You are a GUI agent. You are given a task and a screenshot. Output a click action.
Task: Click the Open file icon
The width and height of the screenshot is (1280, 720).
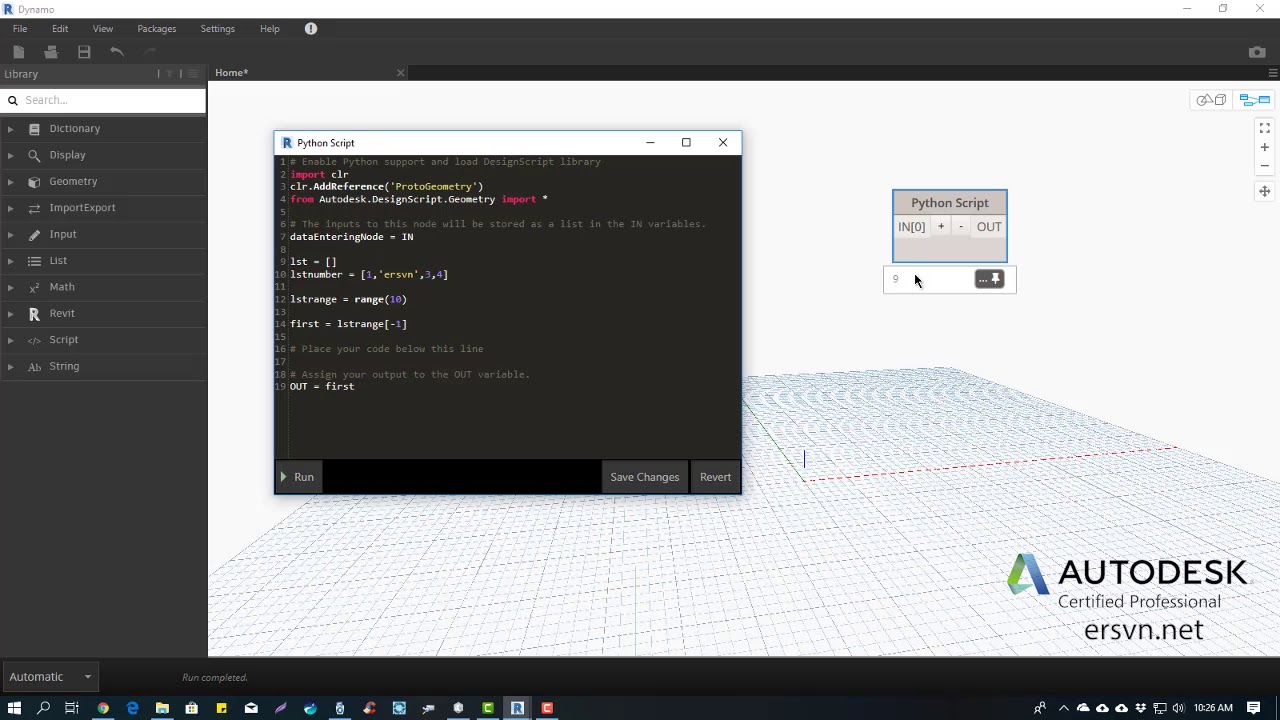[51, 52]
